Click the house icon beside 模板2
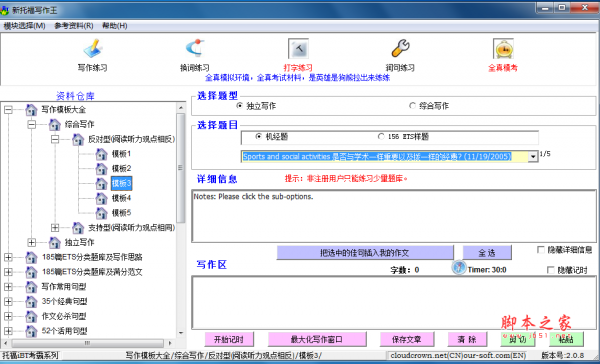Viewport: 600px width, 364px height. pyautogui.click(x=101, y=168)
